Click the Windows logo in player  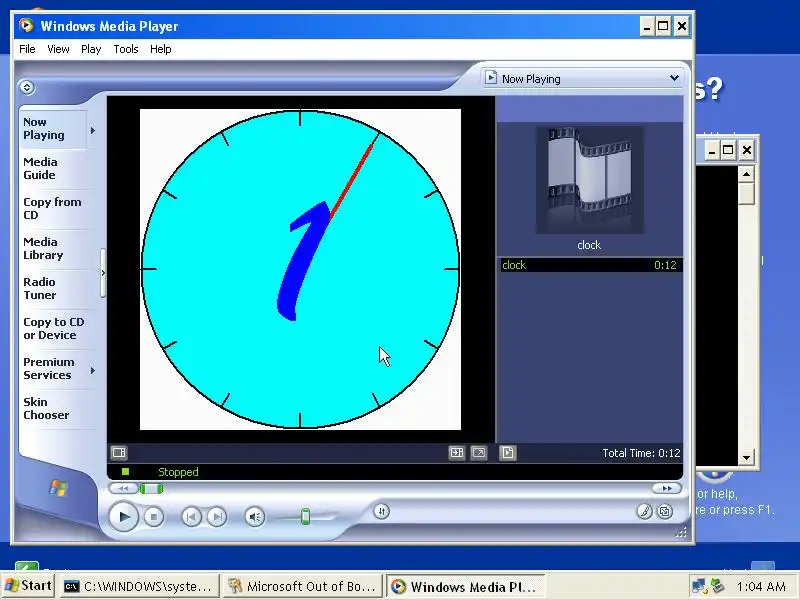(58, 488)
